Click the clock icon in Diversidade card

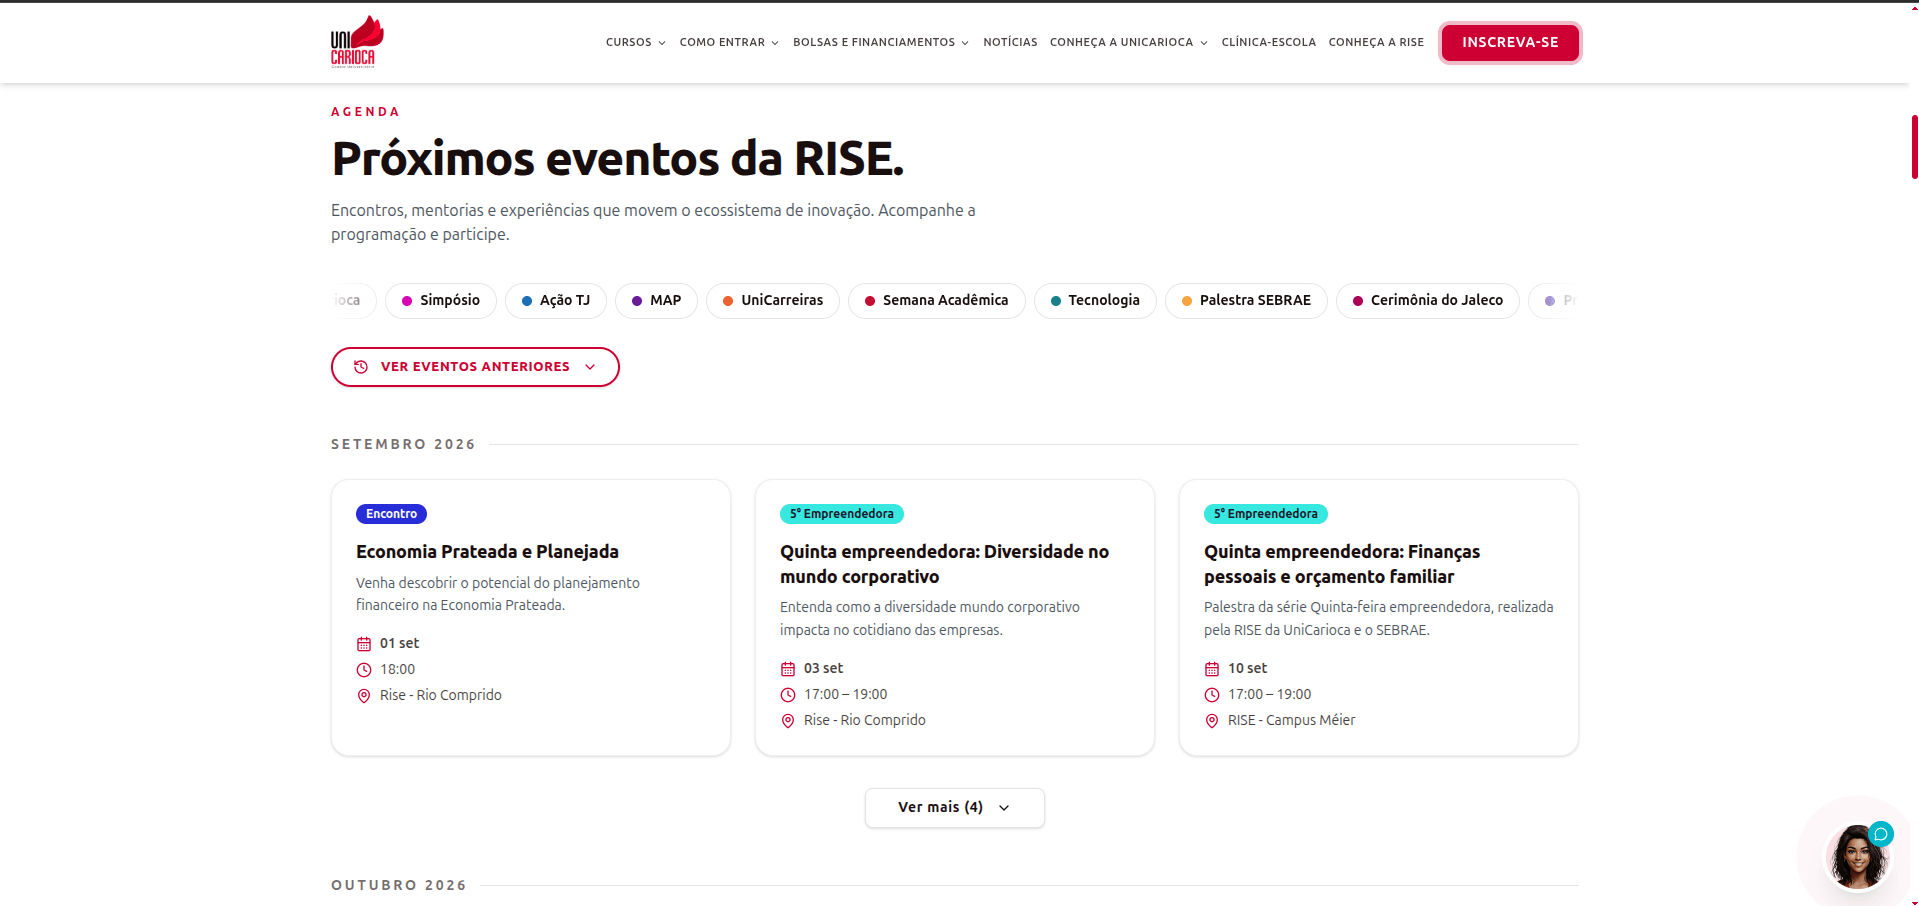788,695
